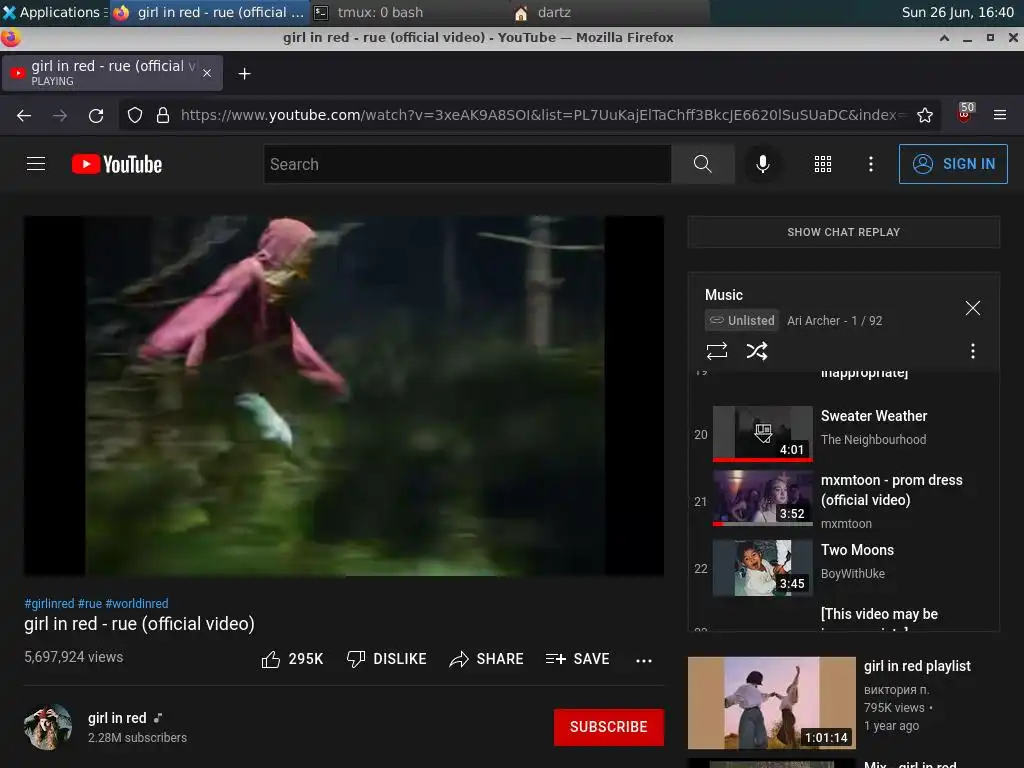This screenshot has width=1024, height=768.
Task: Select 'The Neighbourhood' artist text
Action: coord(873,440)
